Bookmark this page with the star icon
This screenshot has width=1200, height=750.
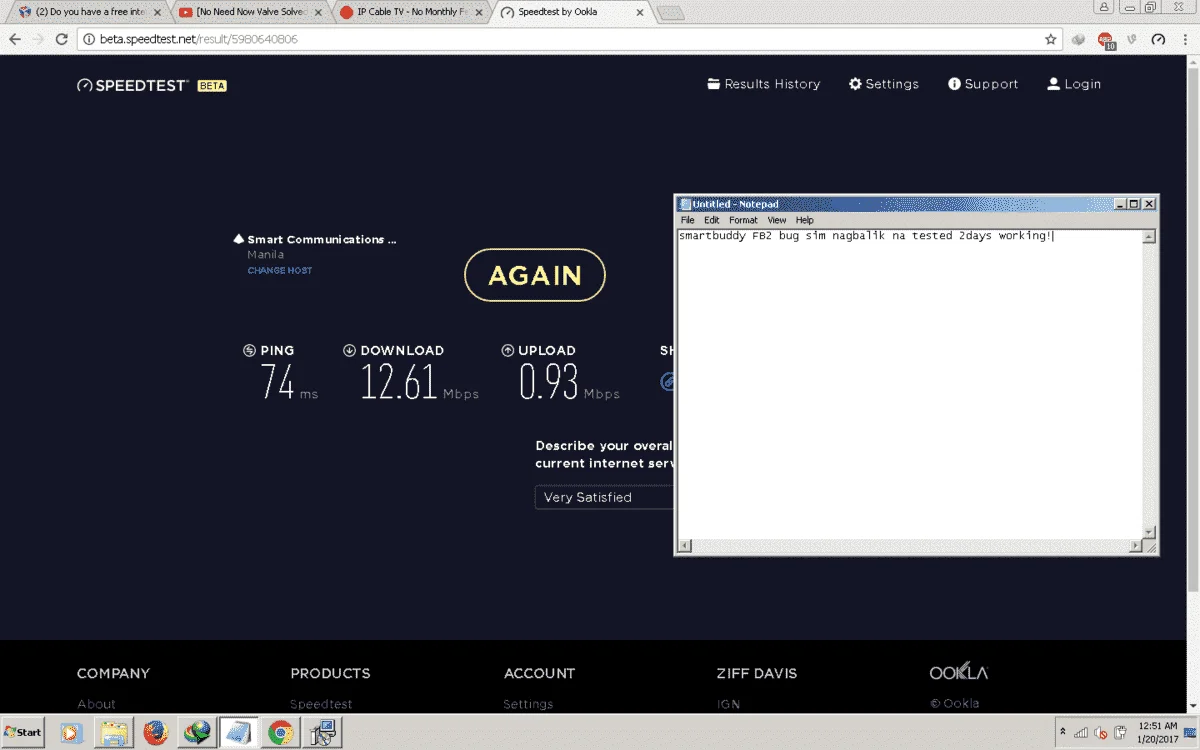(x=1051, y=39)
